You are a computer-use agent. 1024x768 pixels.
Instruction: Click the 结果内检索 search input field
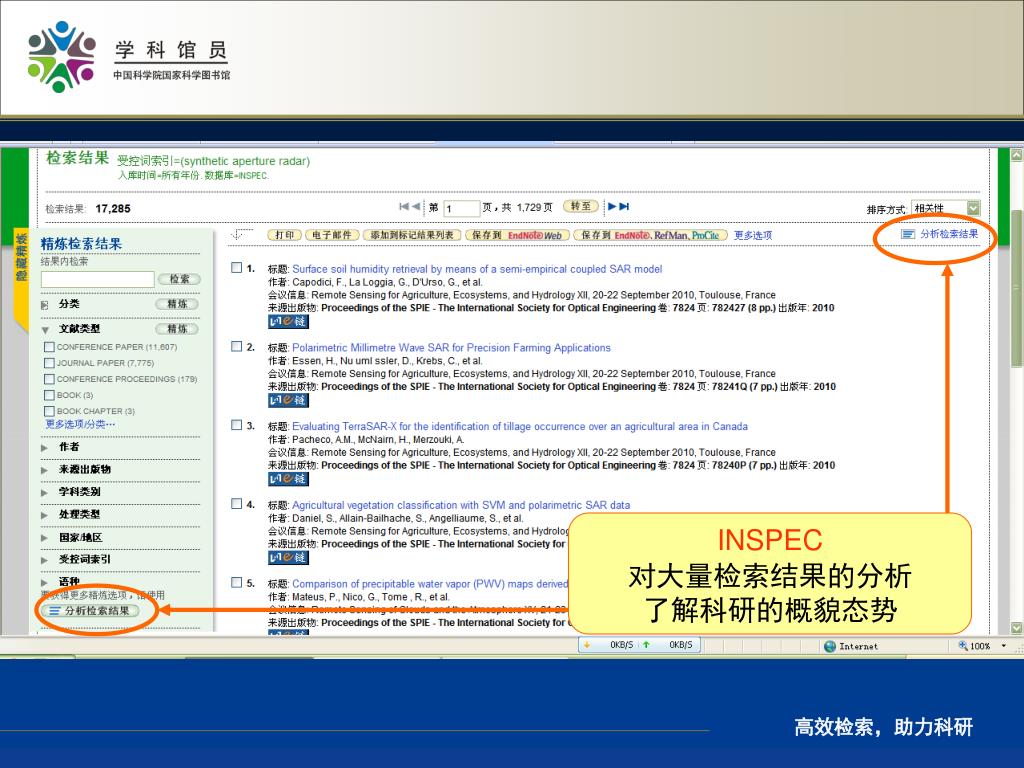point(97,280)
